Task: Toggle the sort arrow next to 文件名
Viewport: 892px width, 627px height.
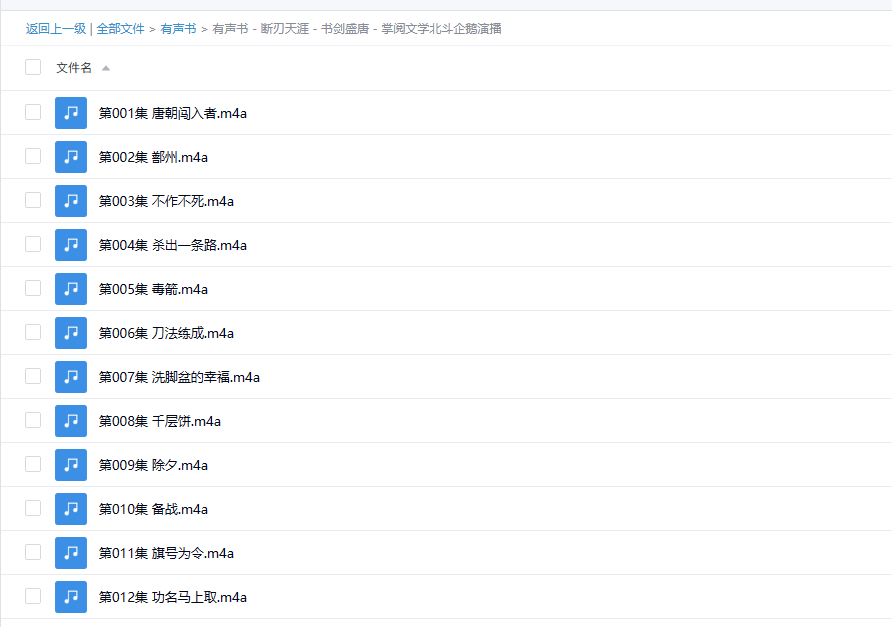Action: (x=106, y=67)
